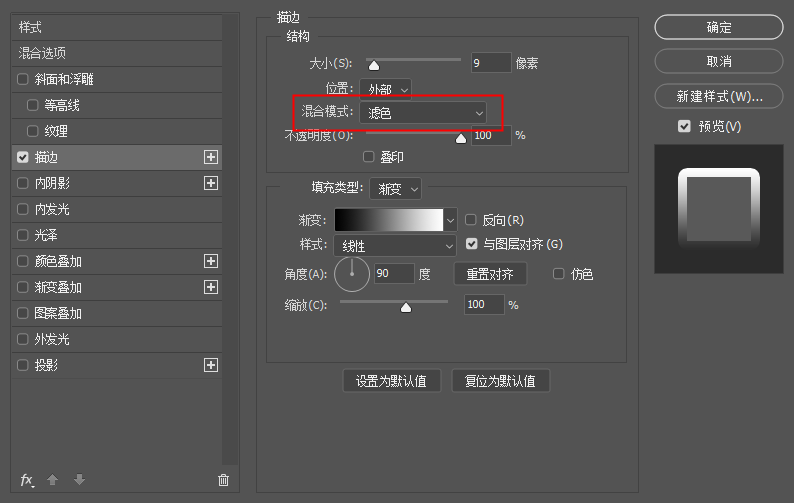Enable the 纹理 checkbox
Viewport: 794px width, 503px height.
32,131
